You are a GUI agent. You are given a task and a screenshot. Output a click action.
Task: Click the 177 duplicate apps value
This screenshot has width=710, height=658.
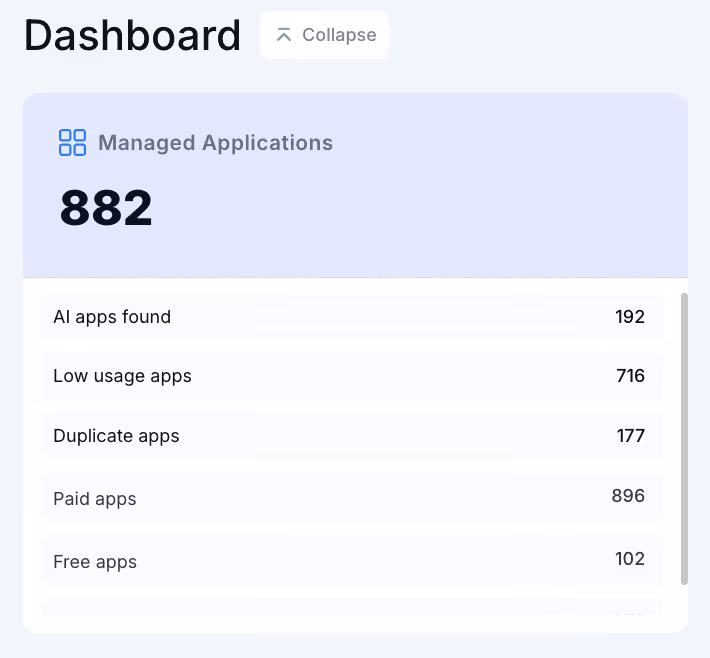point(630,436)
